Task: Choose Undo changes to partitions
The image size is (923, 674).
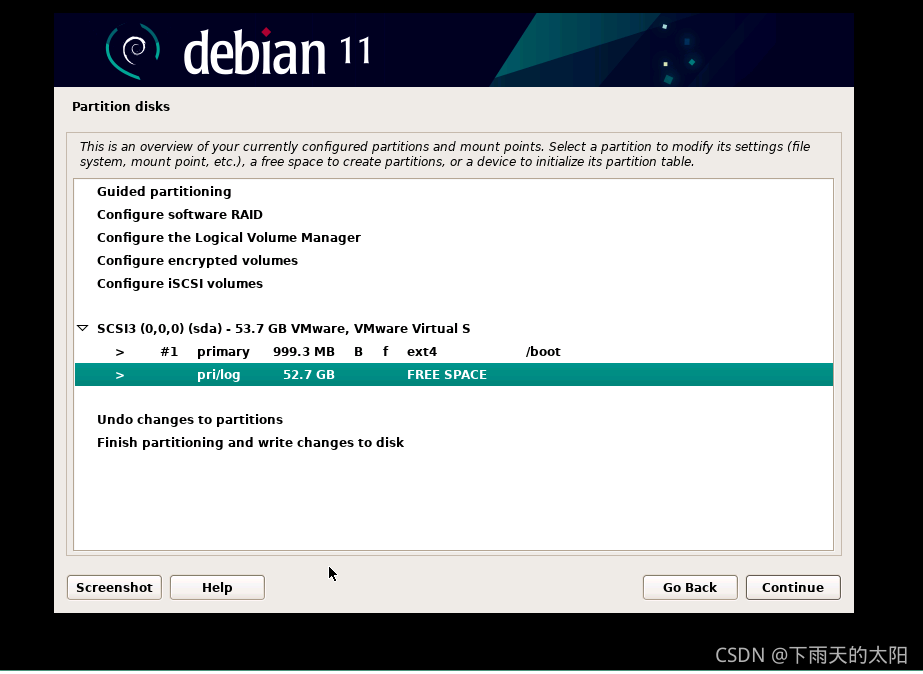Action: click(189, 419)
